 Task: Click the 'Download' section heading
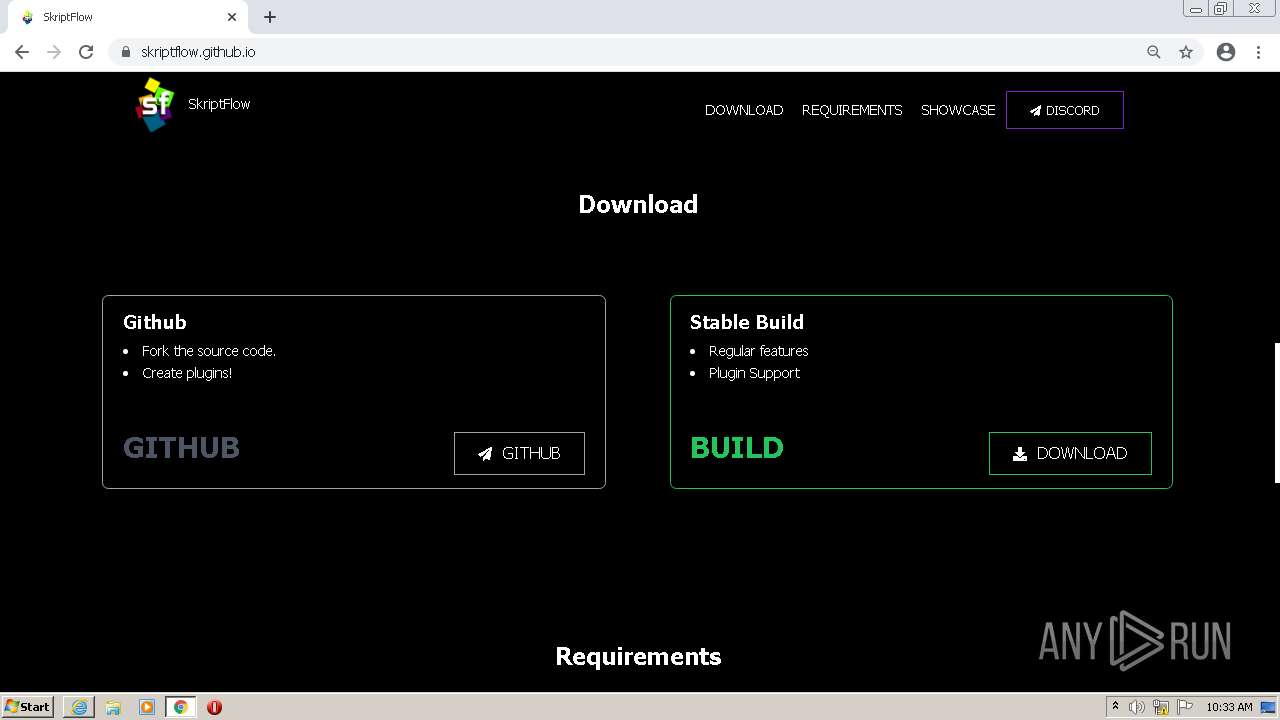pos(638,204)
